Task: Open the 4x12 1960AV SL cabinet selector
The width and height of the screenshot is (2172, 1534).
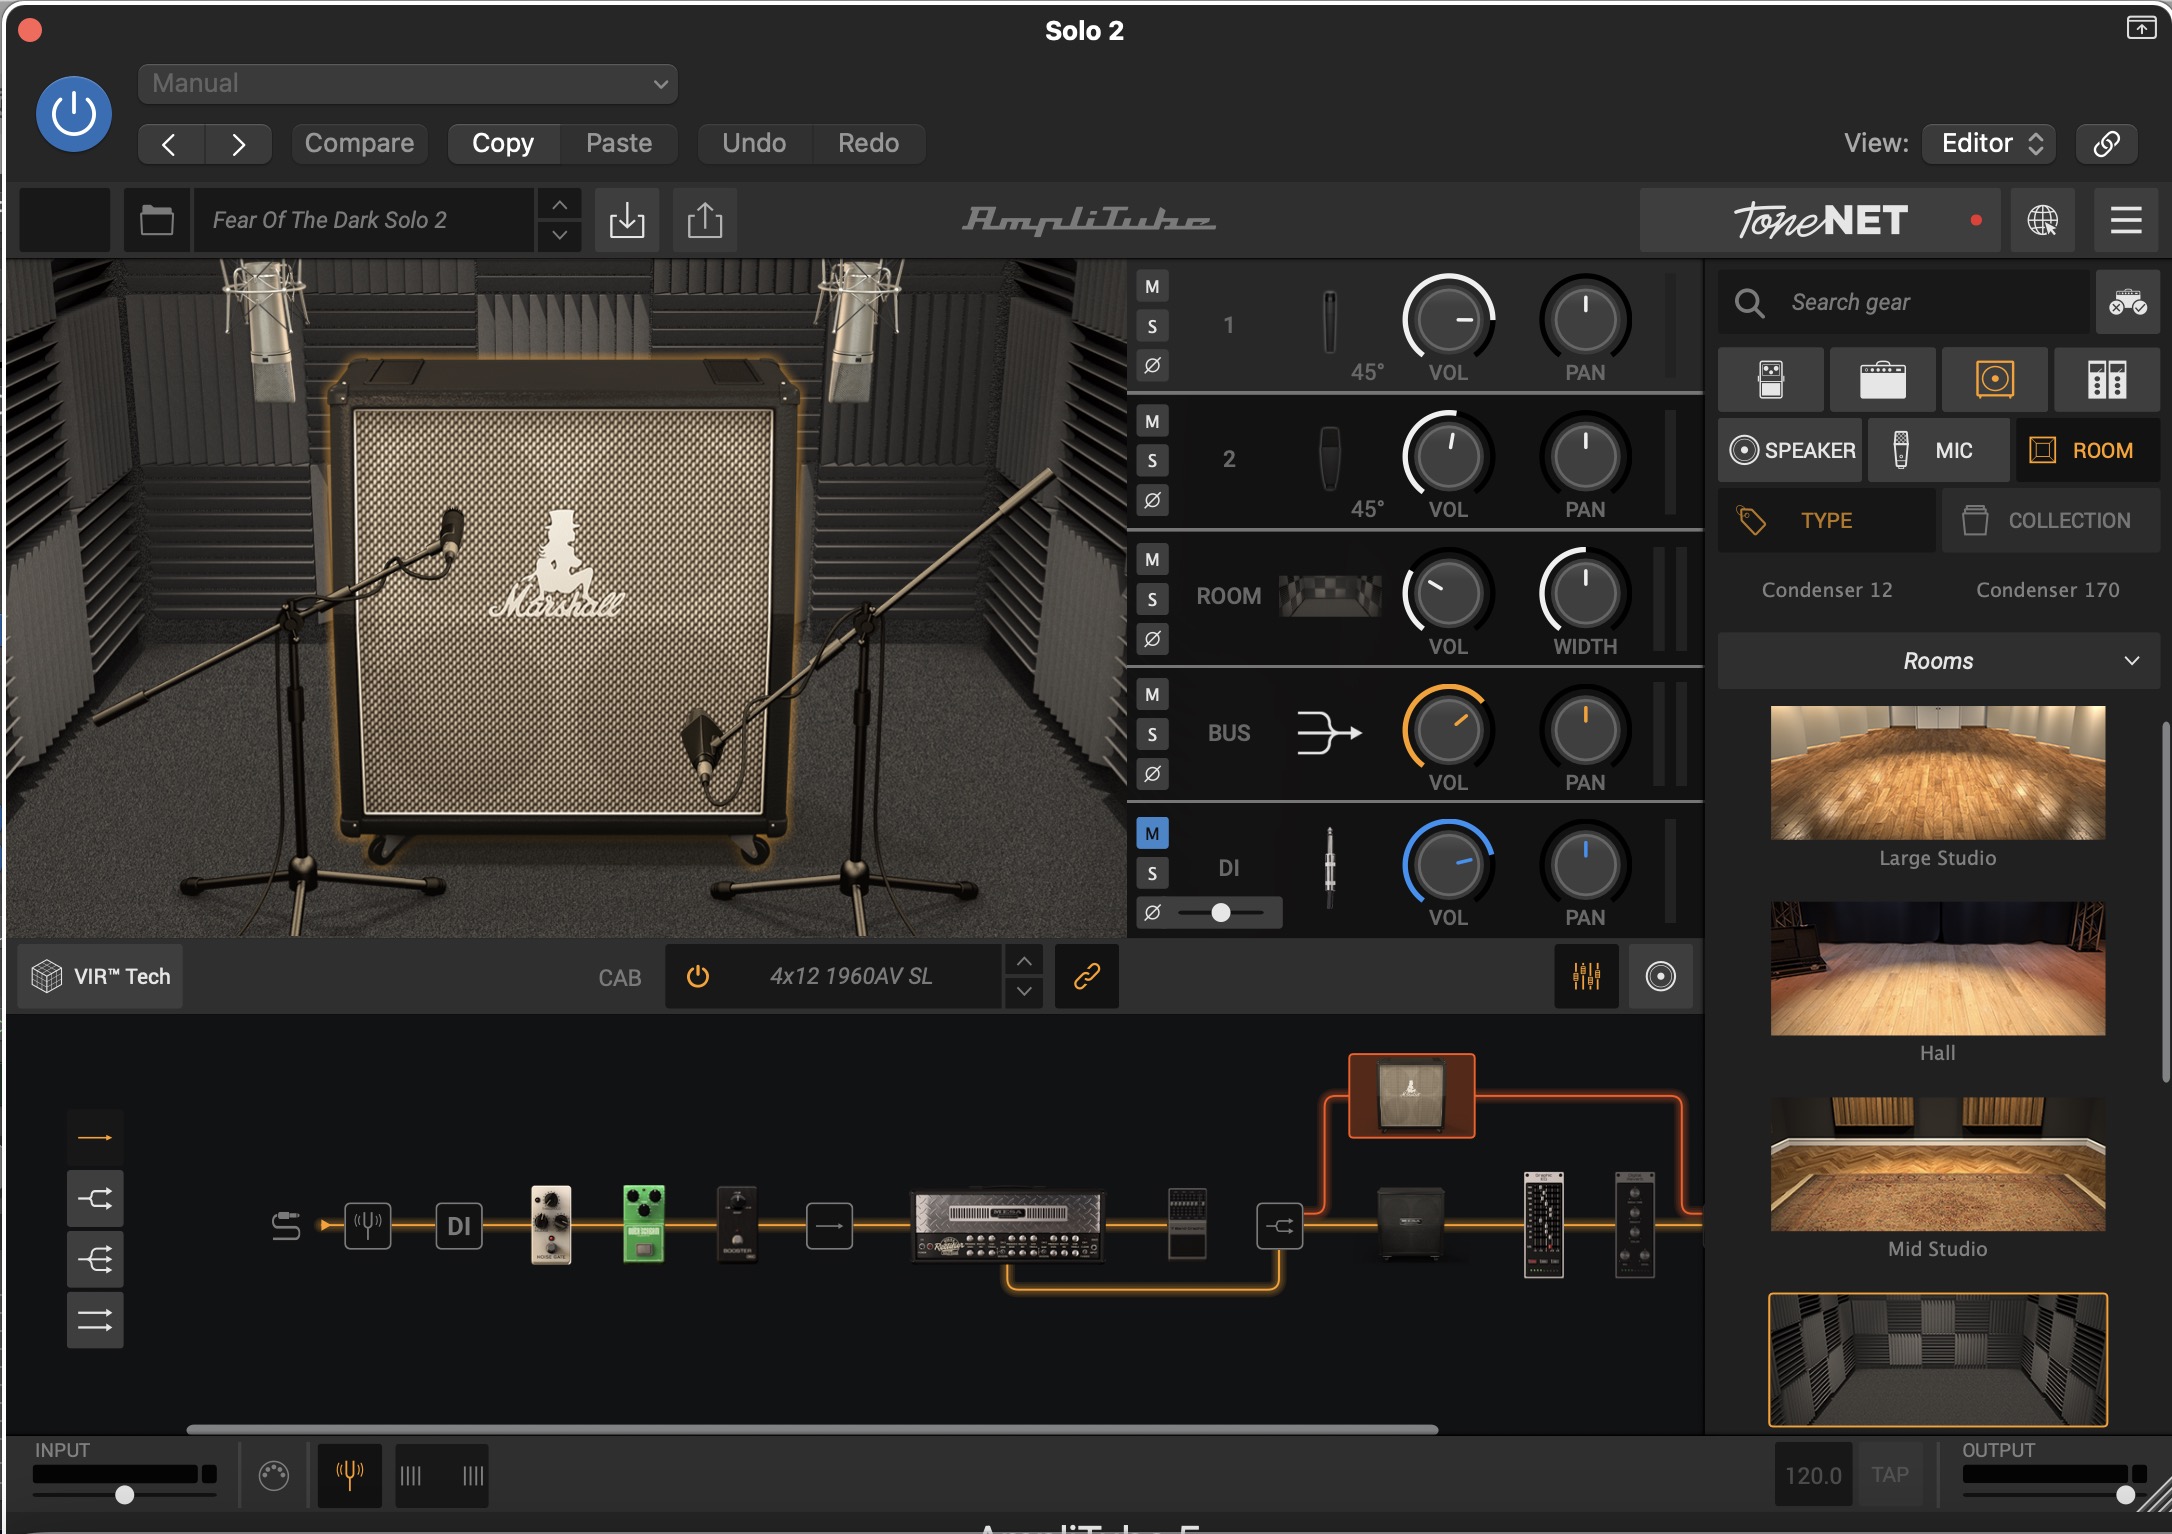Action: tap(850, 976)
